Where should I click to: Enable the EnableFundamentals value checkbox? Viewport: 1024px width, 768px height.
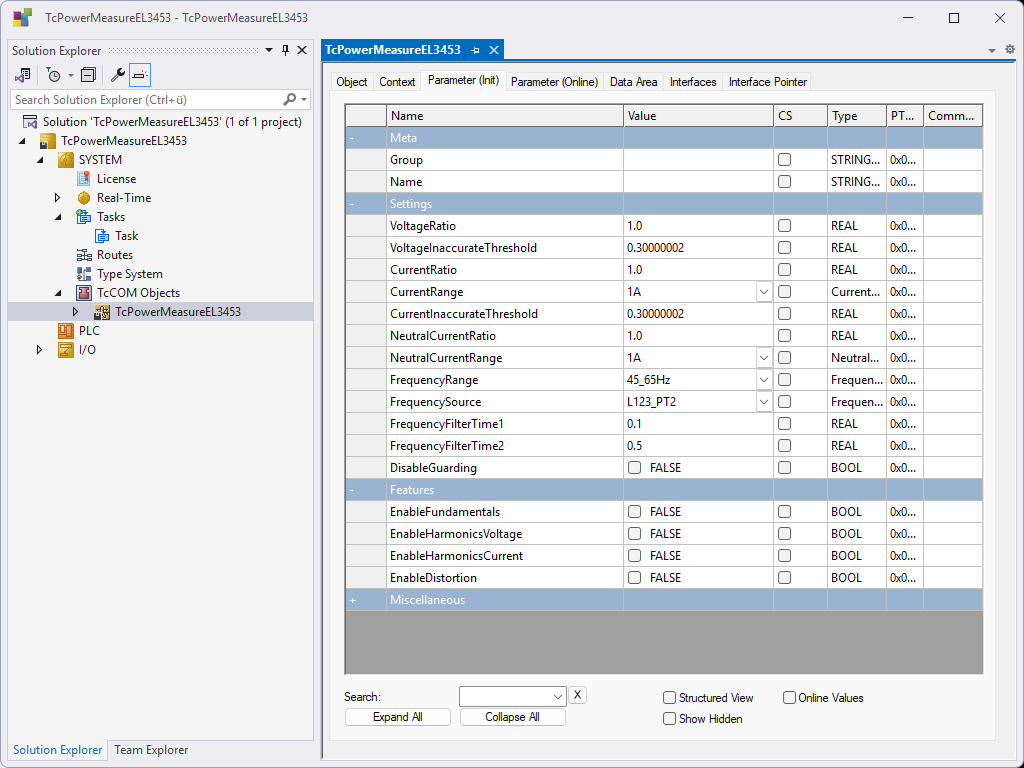pyautogui.click(x=634, y=512)
